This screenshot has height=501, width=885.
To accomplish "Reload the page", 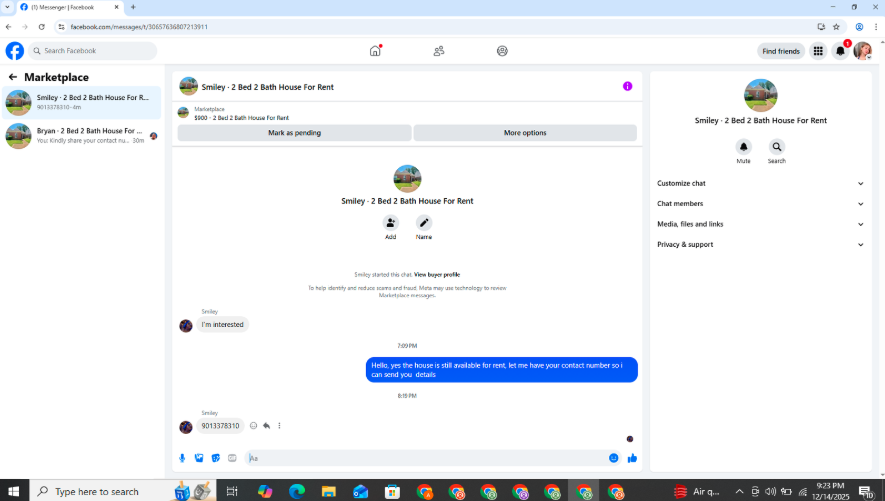I will coord(41,27).
